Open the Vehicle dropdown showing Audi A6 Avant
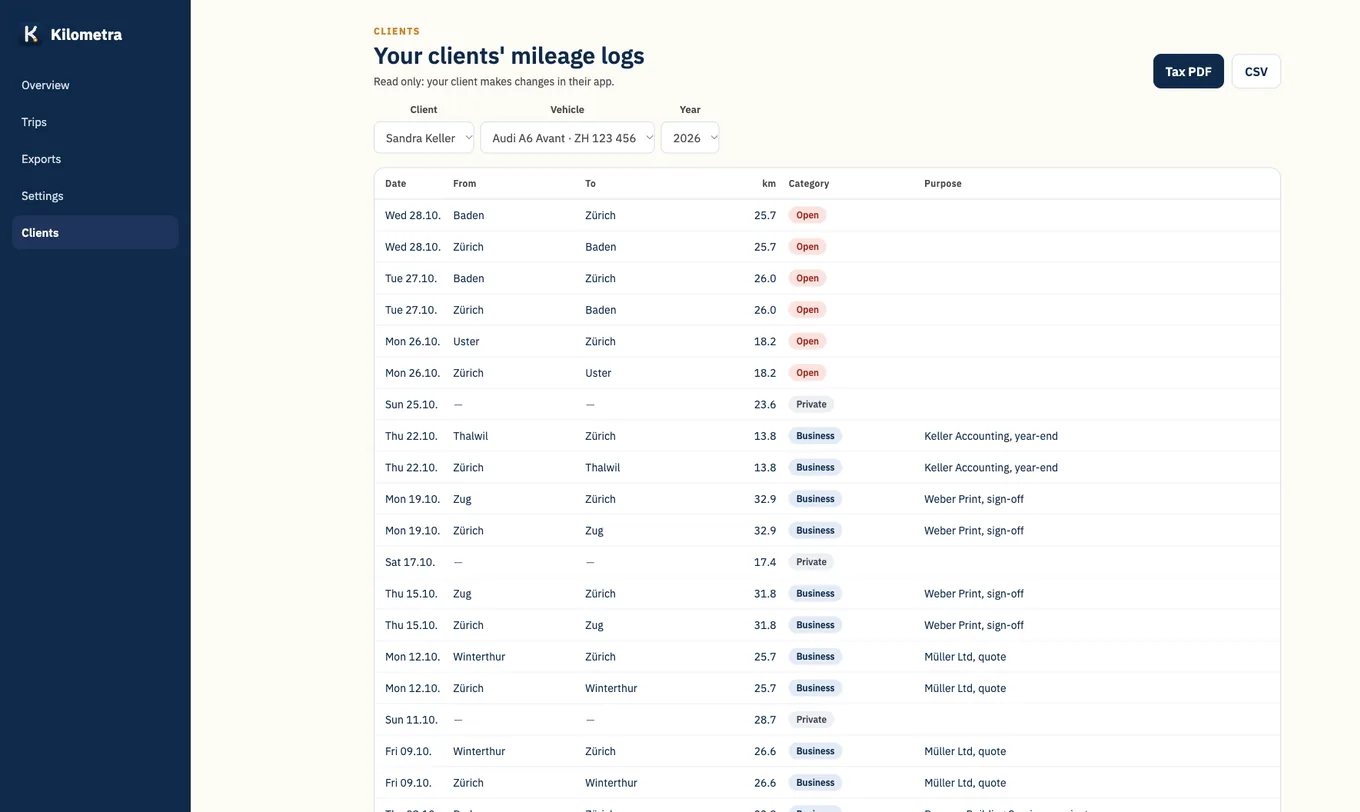The image size is (1360, 812). [568, 138]
